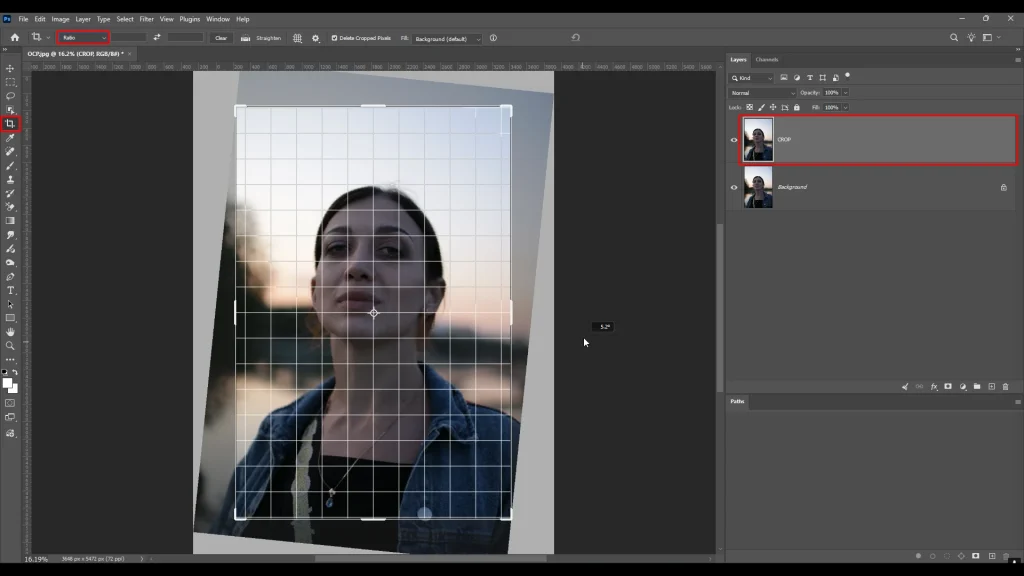Toggle Lock image pixels brush icon
Image resolution: width=1024 pixels, height=576 pixels.
pyautogui.click(x=761, y=107)
